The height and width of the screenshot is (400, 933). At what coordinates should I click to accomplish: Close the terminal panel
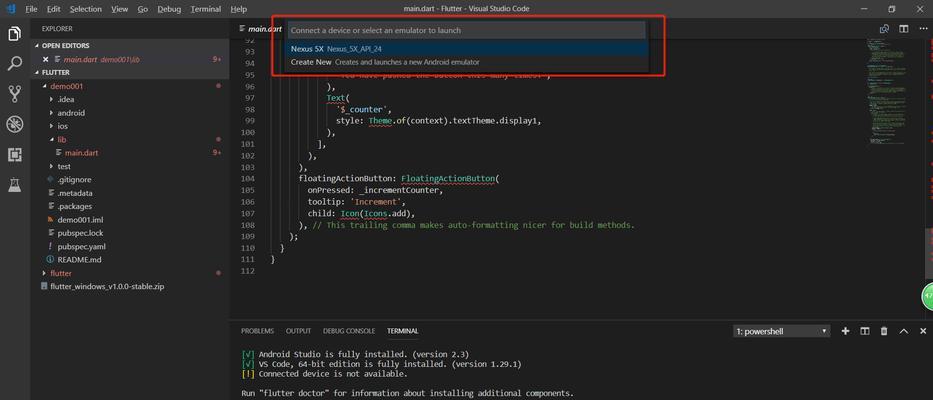click(923, 331)
